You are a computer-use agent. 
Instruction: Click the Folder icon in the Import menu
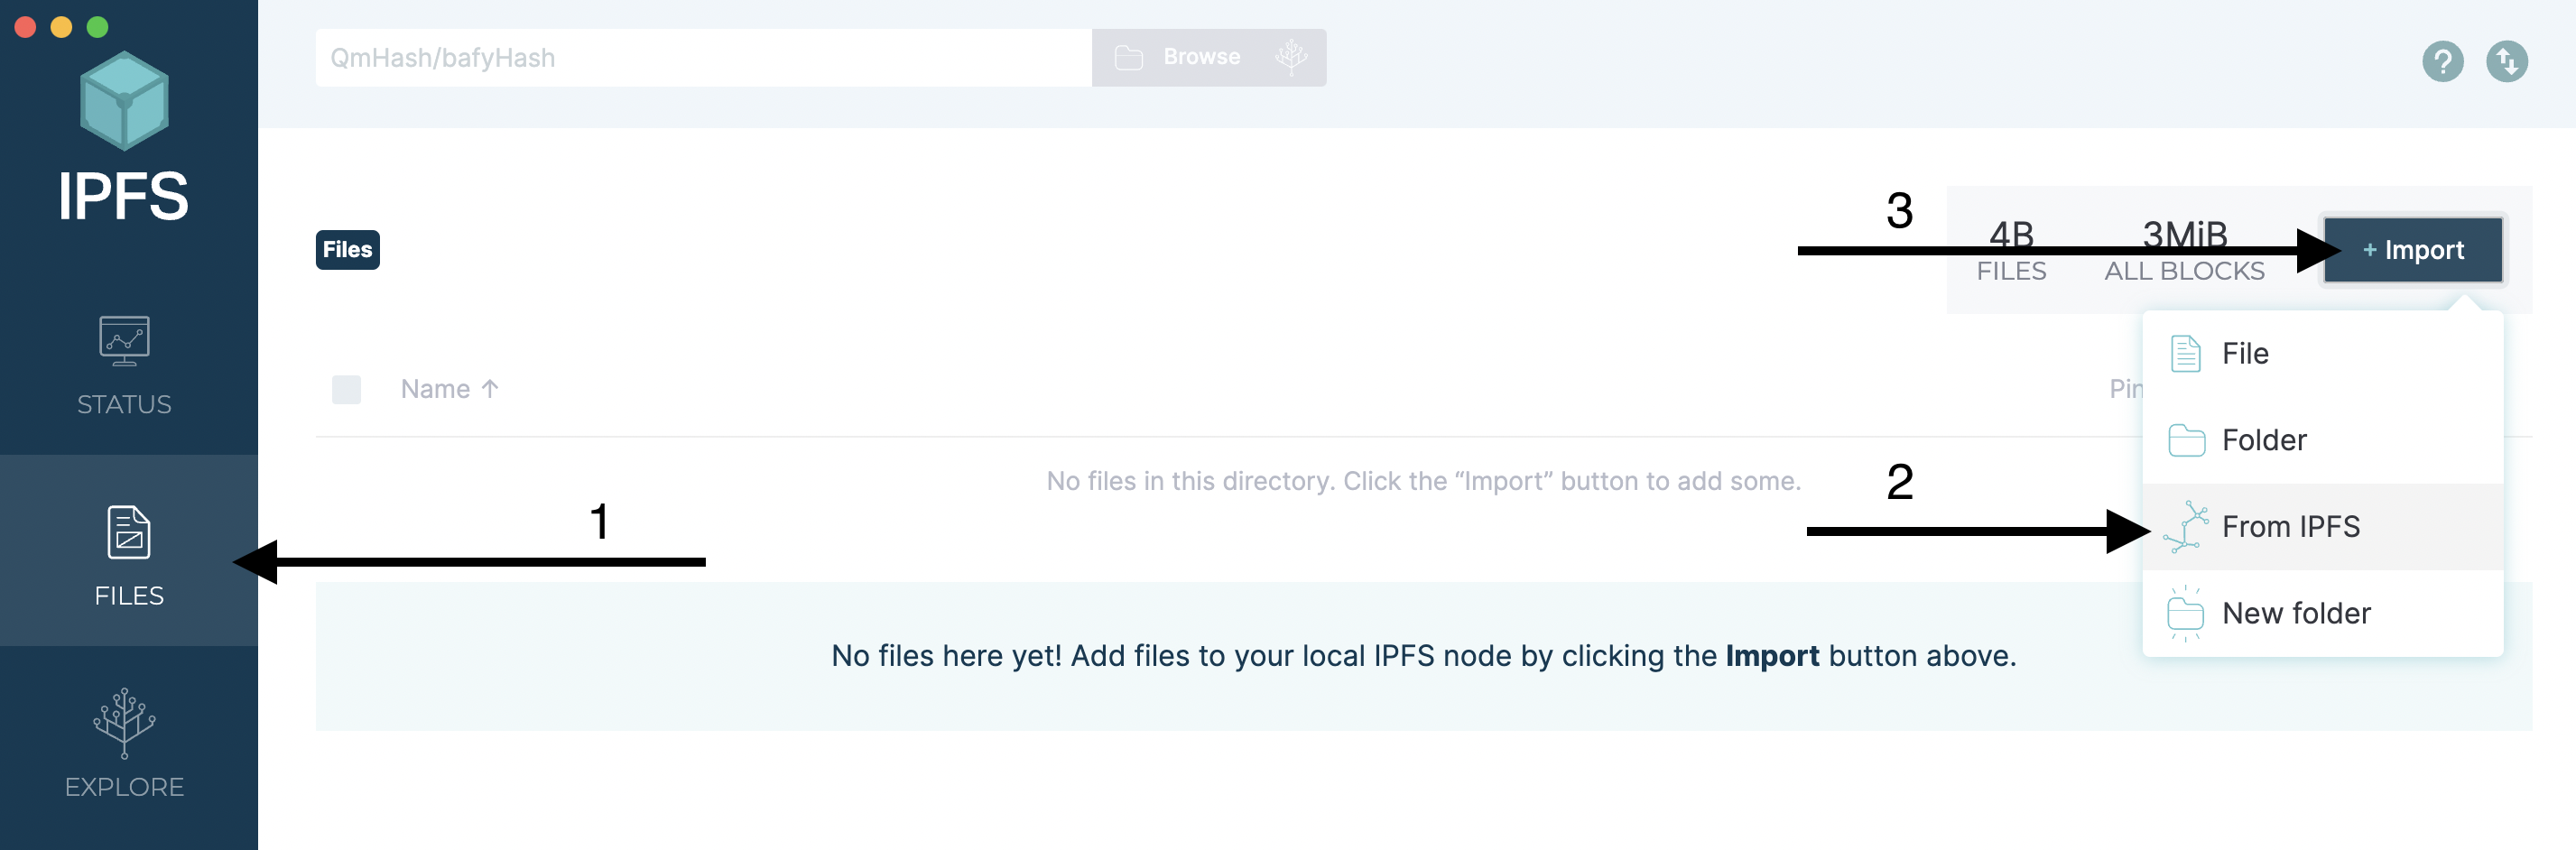click(2187, 439)
